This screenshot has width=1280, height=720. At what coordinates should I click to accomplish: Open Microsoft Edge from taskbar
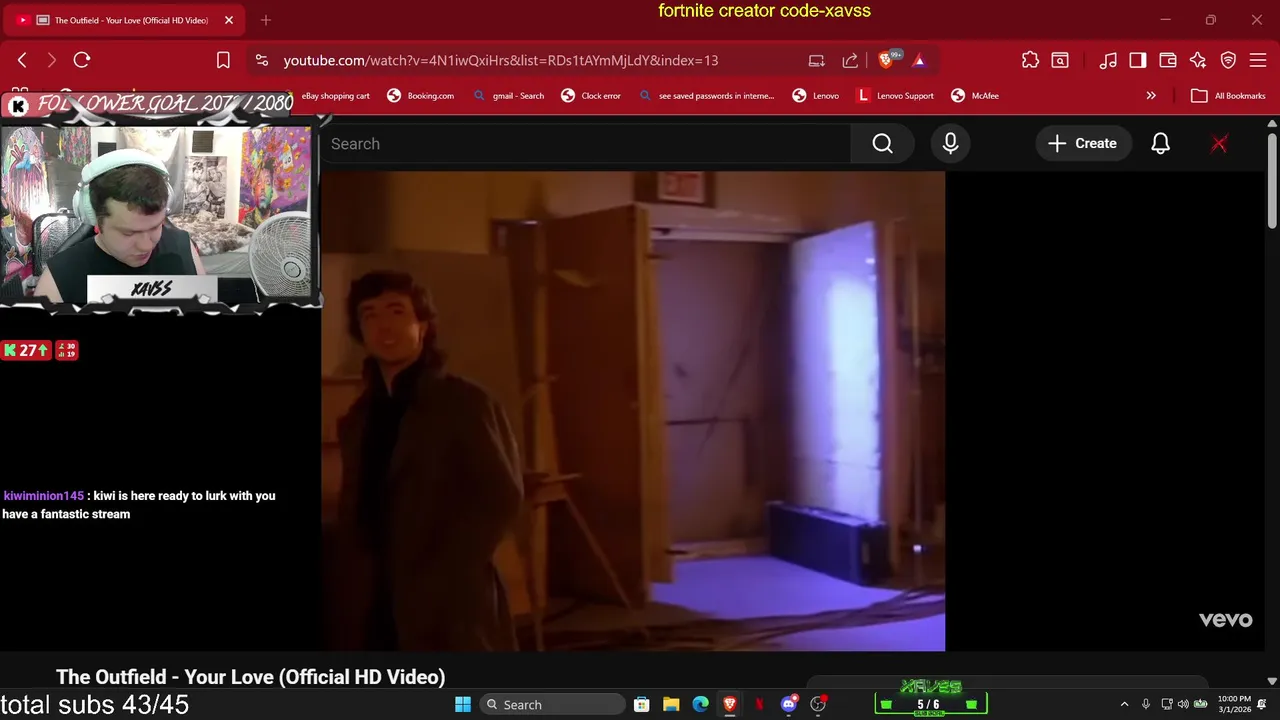701,705
